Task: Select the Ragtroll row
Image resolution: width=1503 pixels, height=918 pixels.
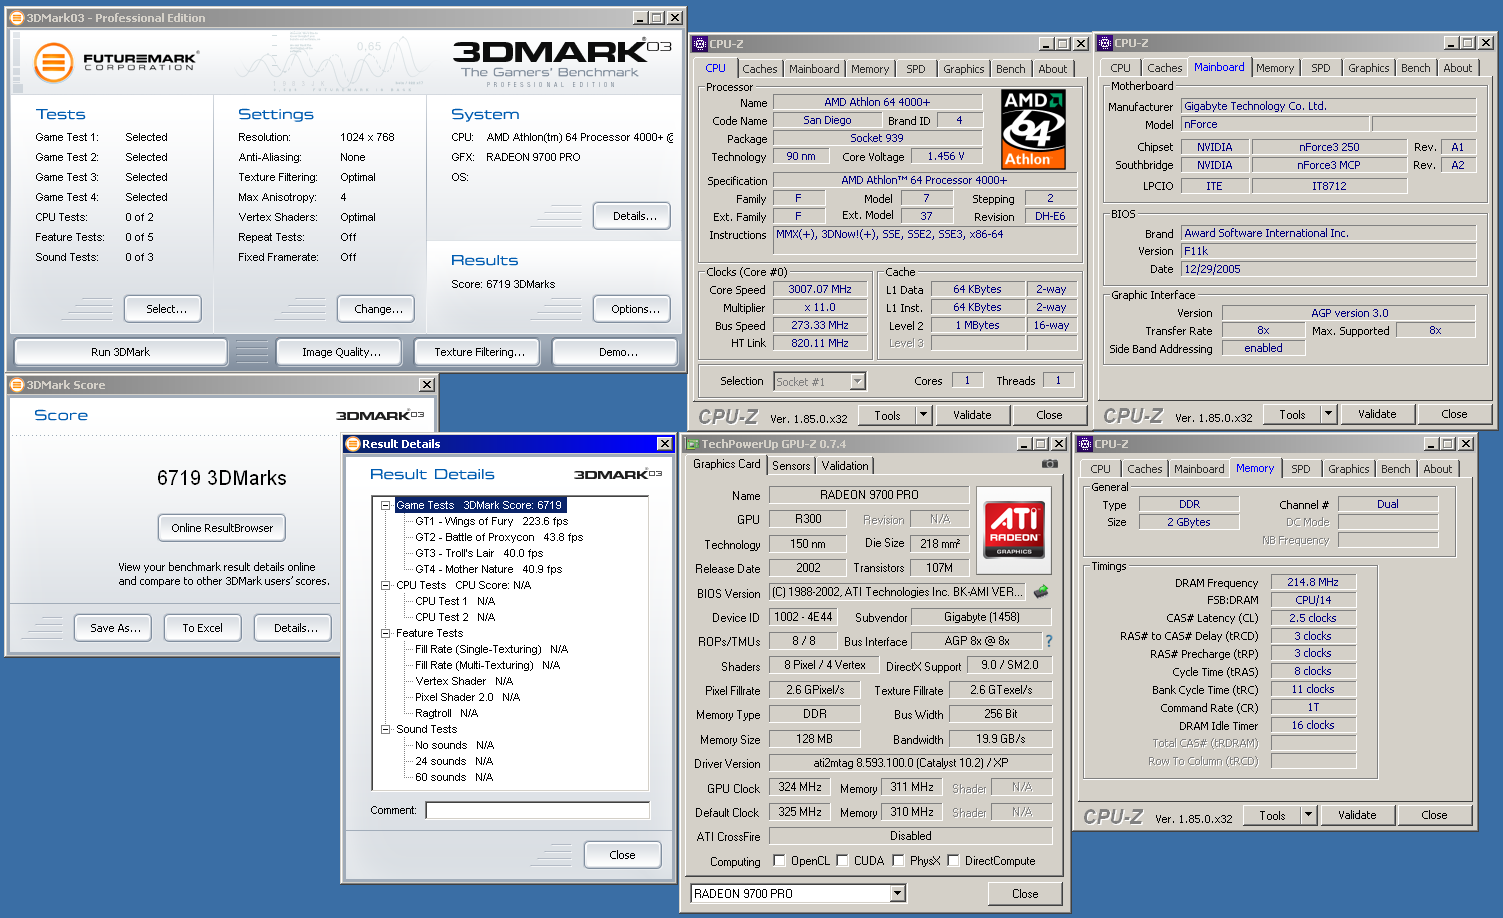Action: click(446, 713)
